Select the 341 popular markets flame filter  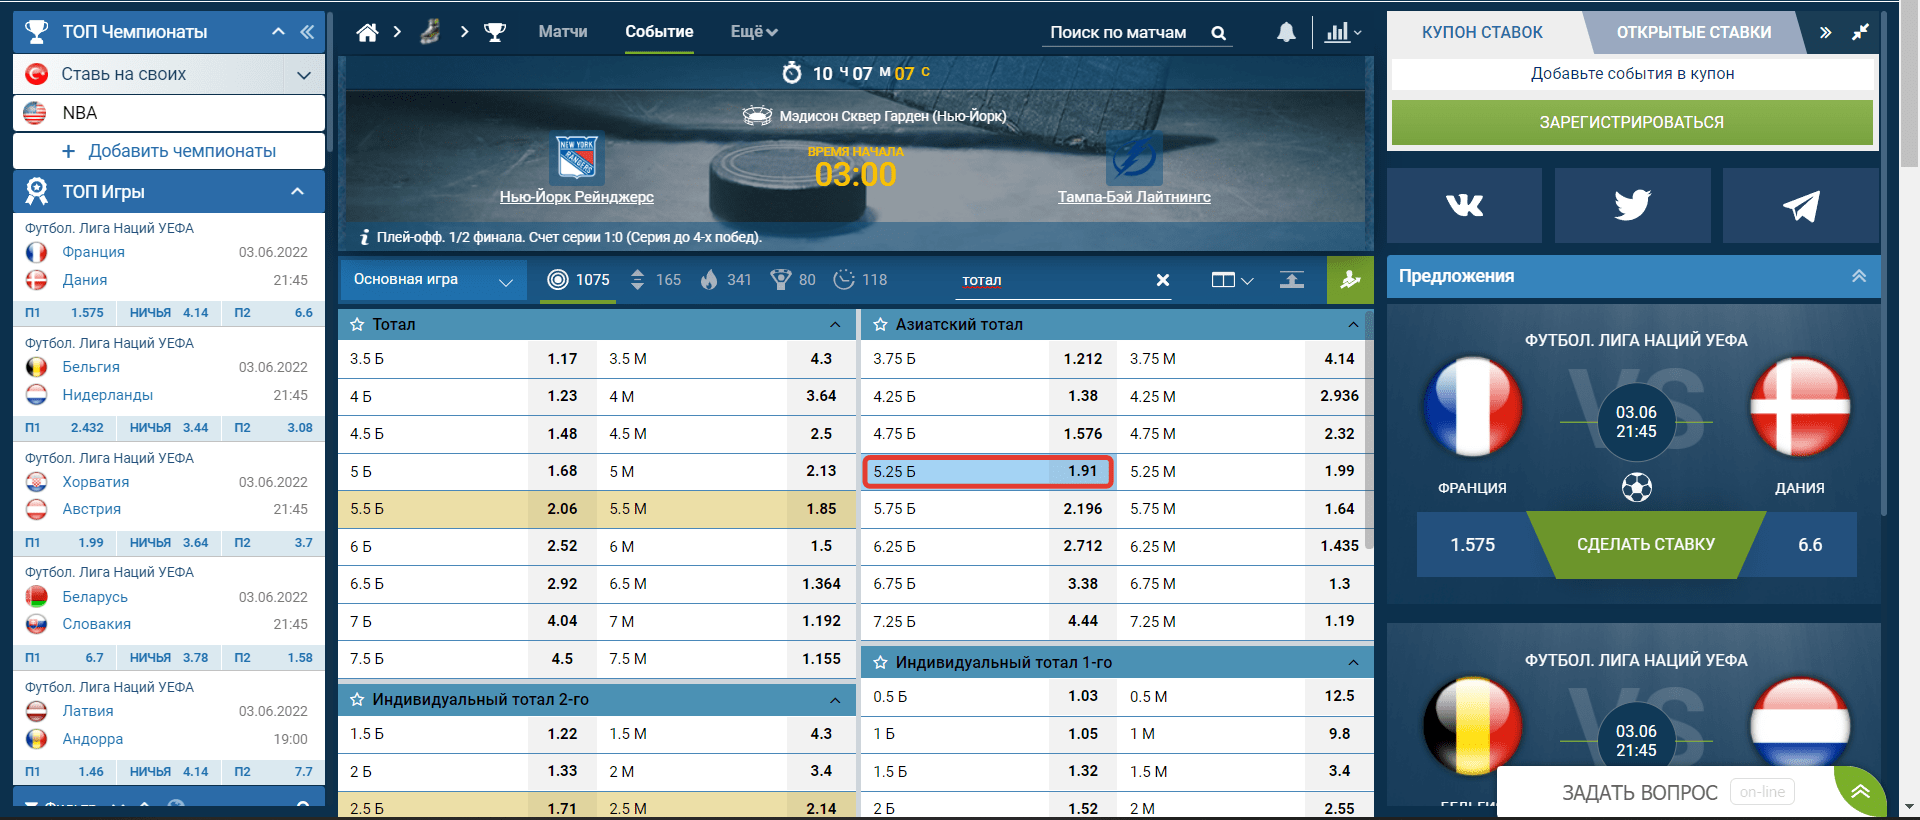[725, 280]
